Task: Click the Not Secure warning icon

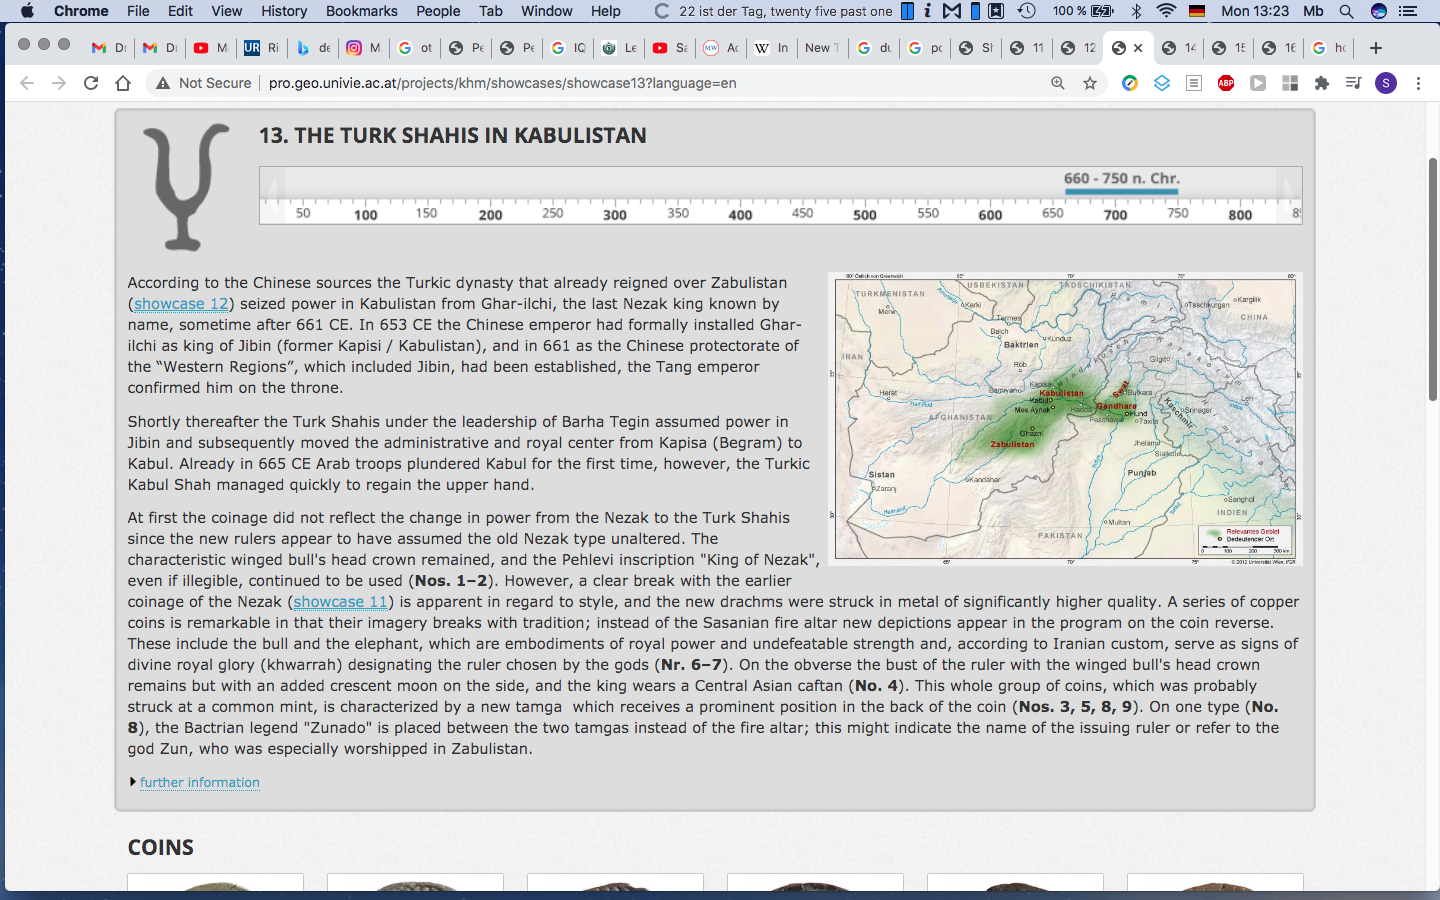Action: [x=163, y=83]
